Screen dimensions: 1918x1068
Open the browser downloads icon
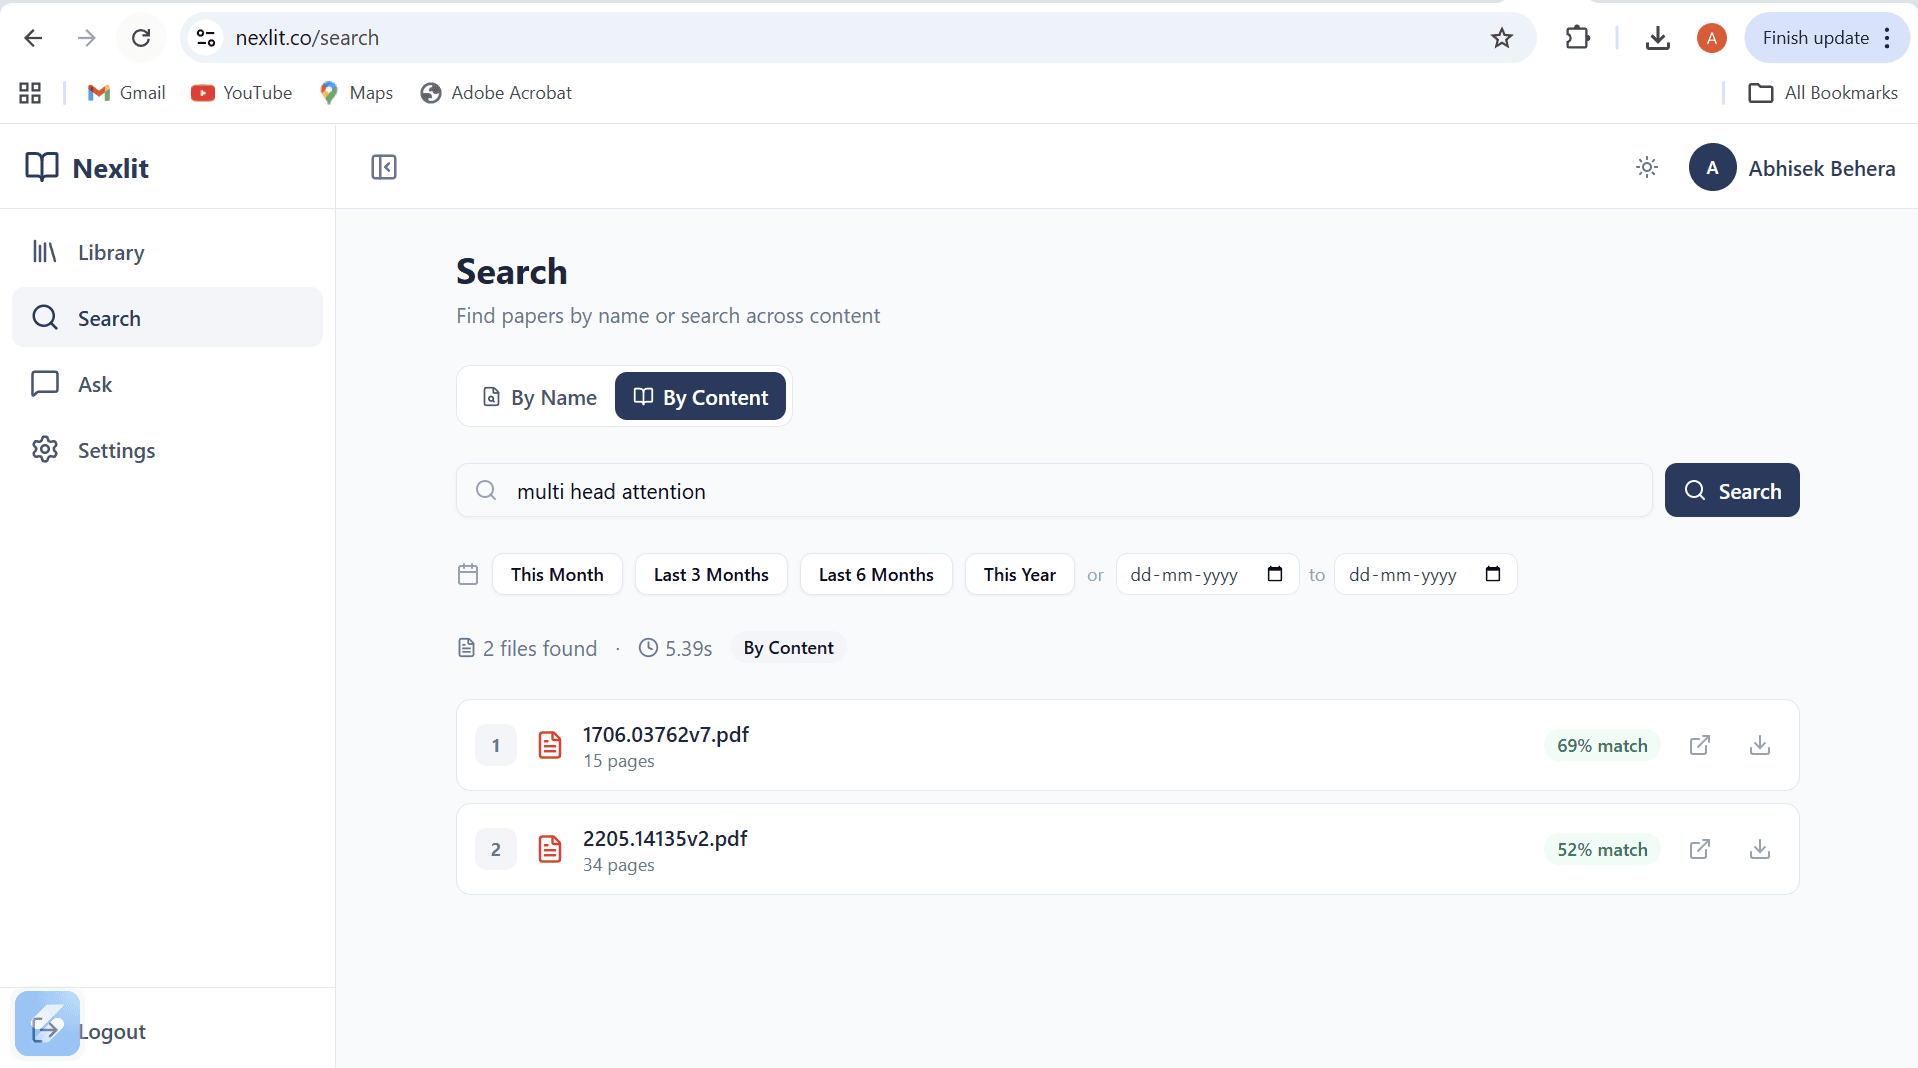pyautogui.click(x=1658, y=38)
